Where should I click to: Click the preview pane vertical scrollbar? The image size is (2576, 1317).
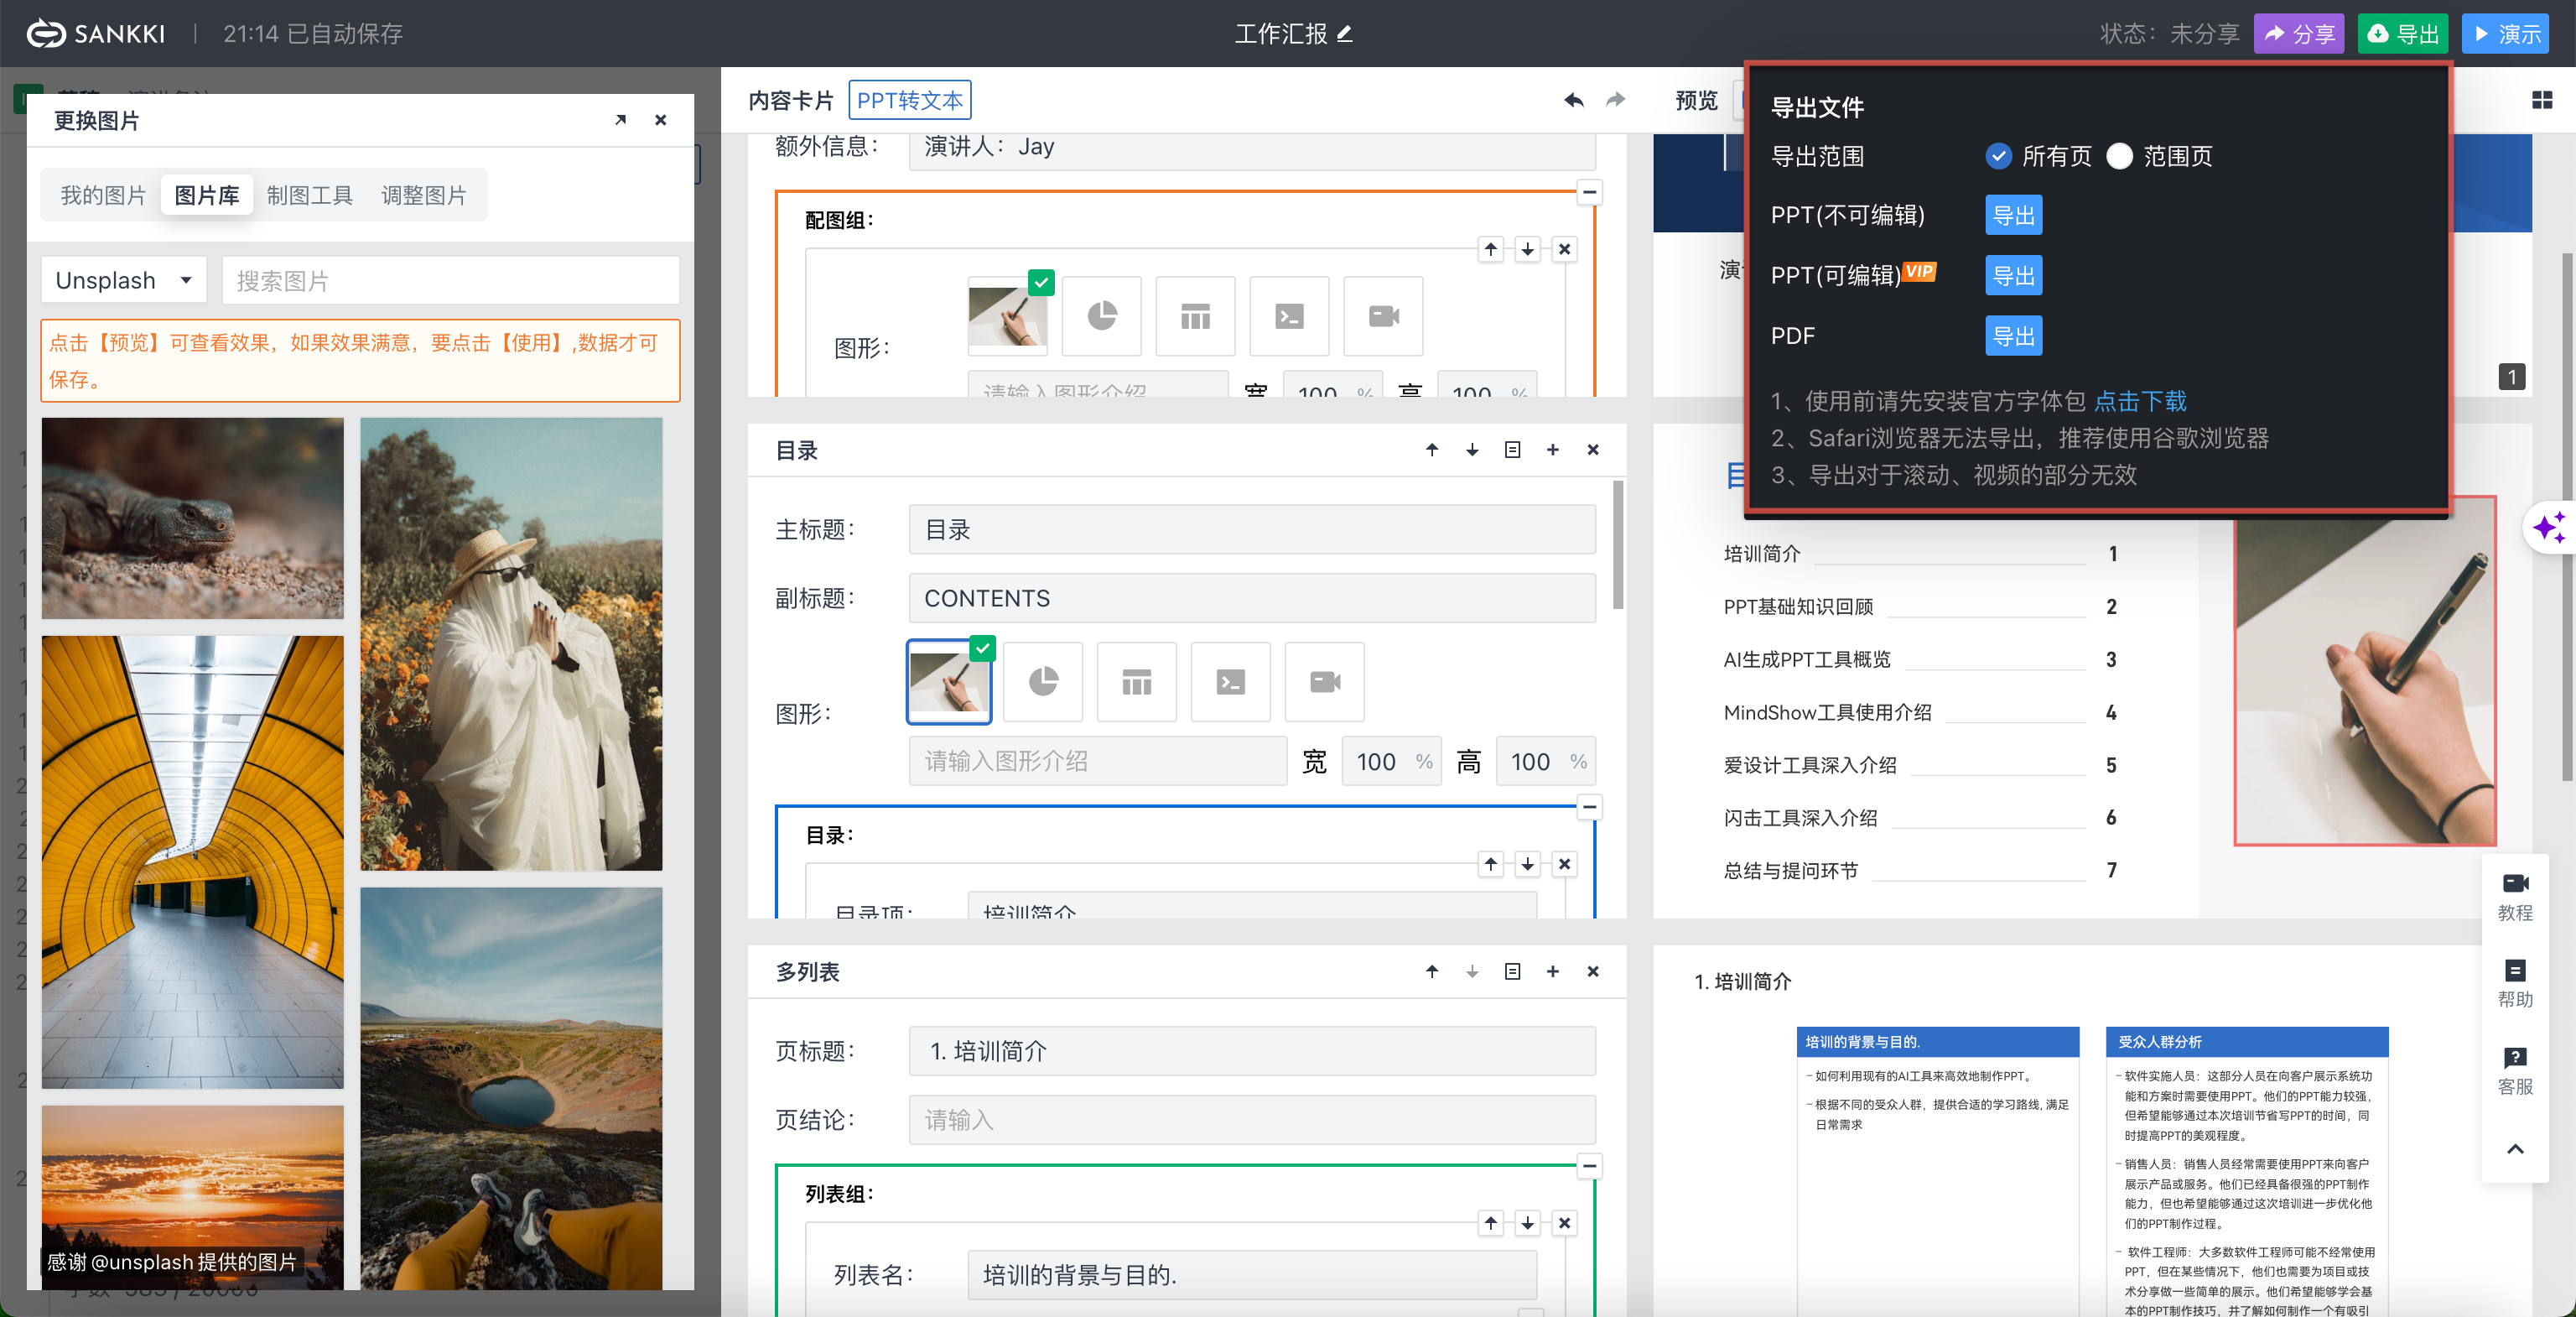pos(2567,515)
